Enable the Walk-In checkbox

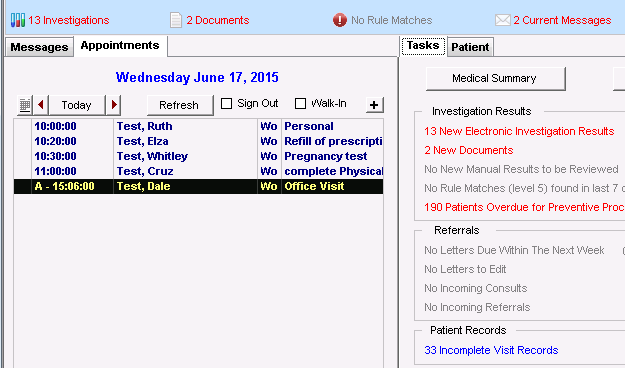300,104
